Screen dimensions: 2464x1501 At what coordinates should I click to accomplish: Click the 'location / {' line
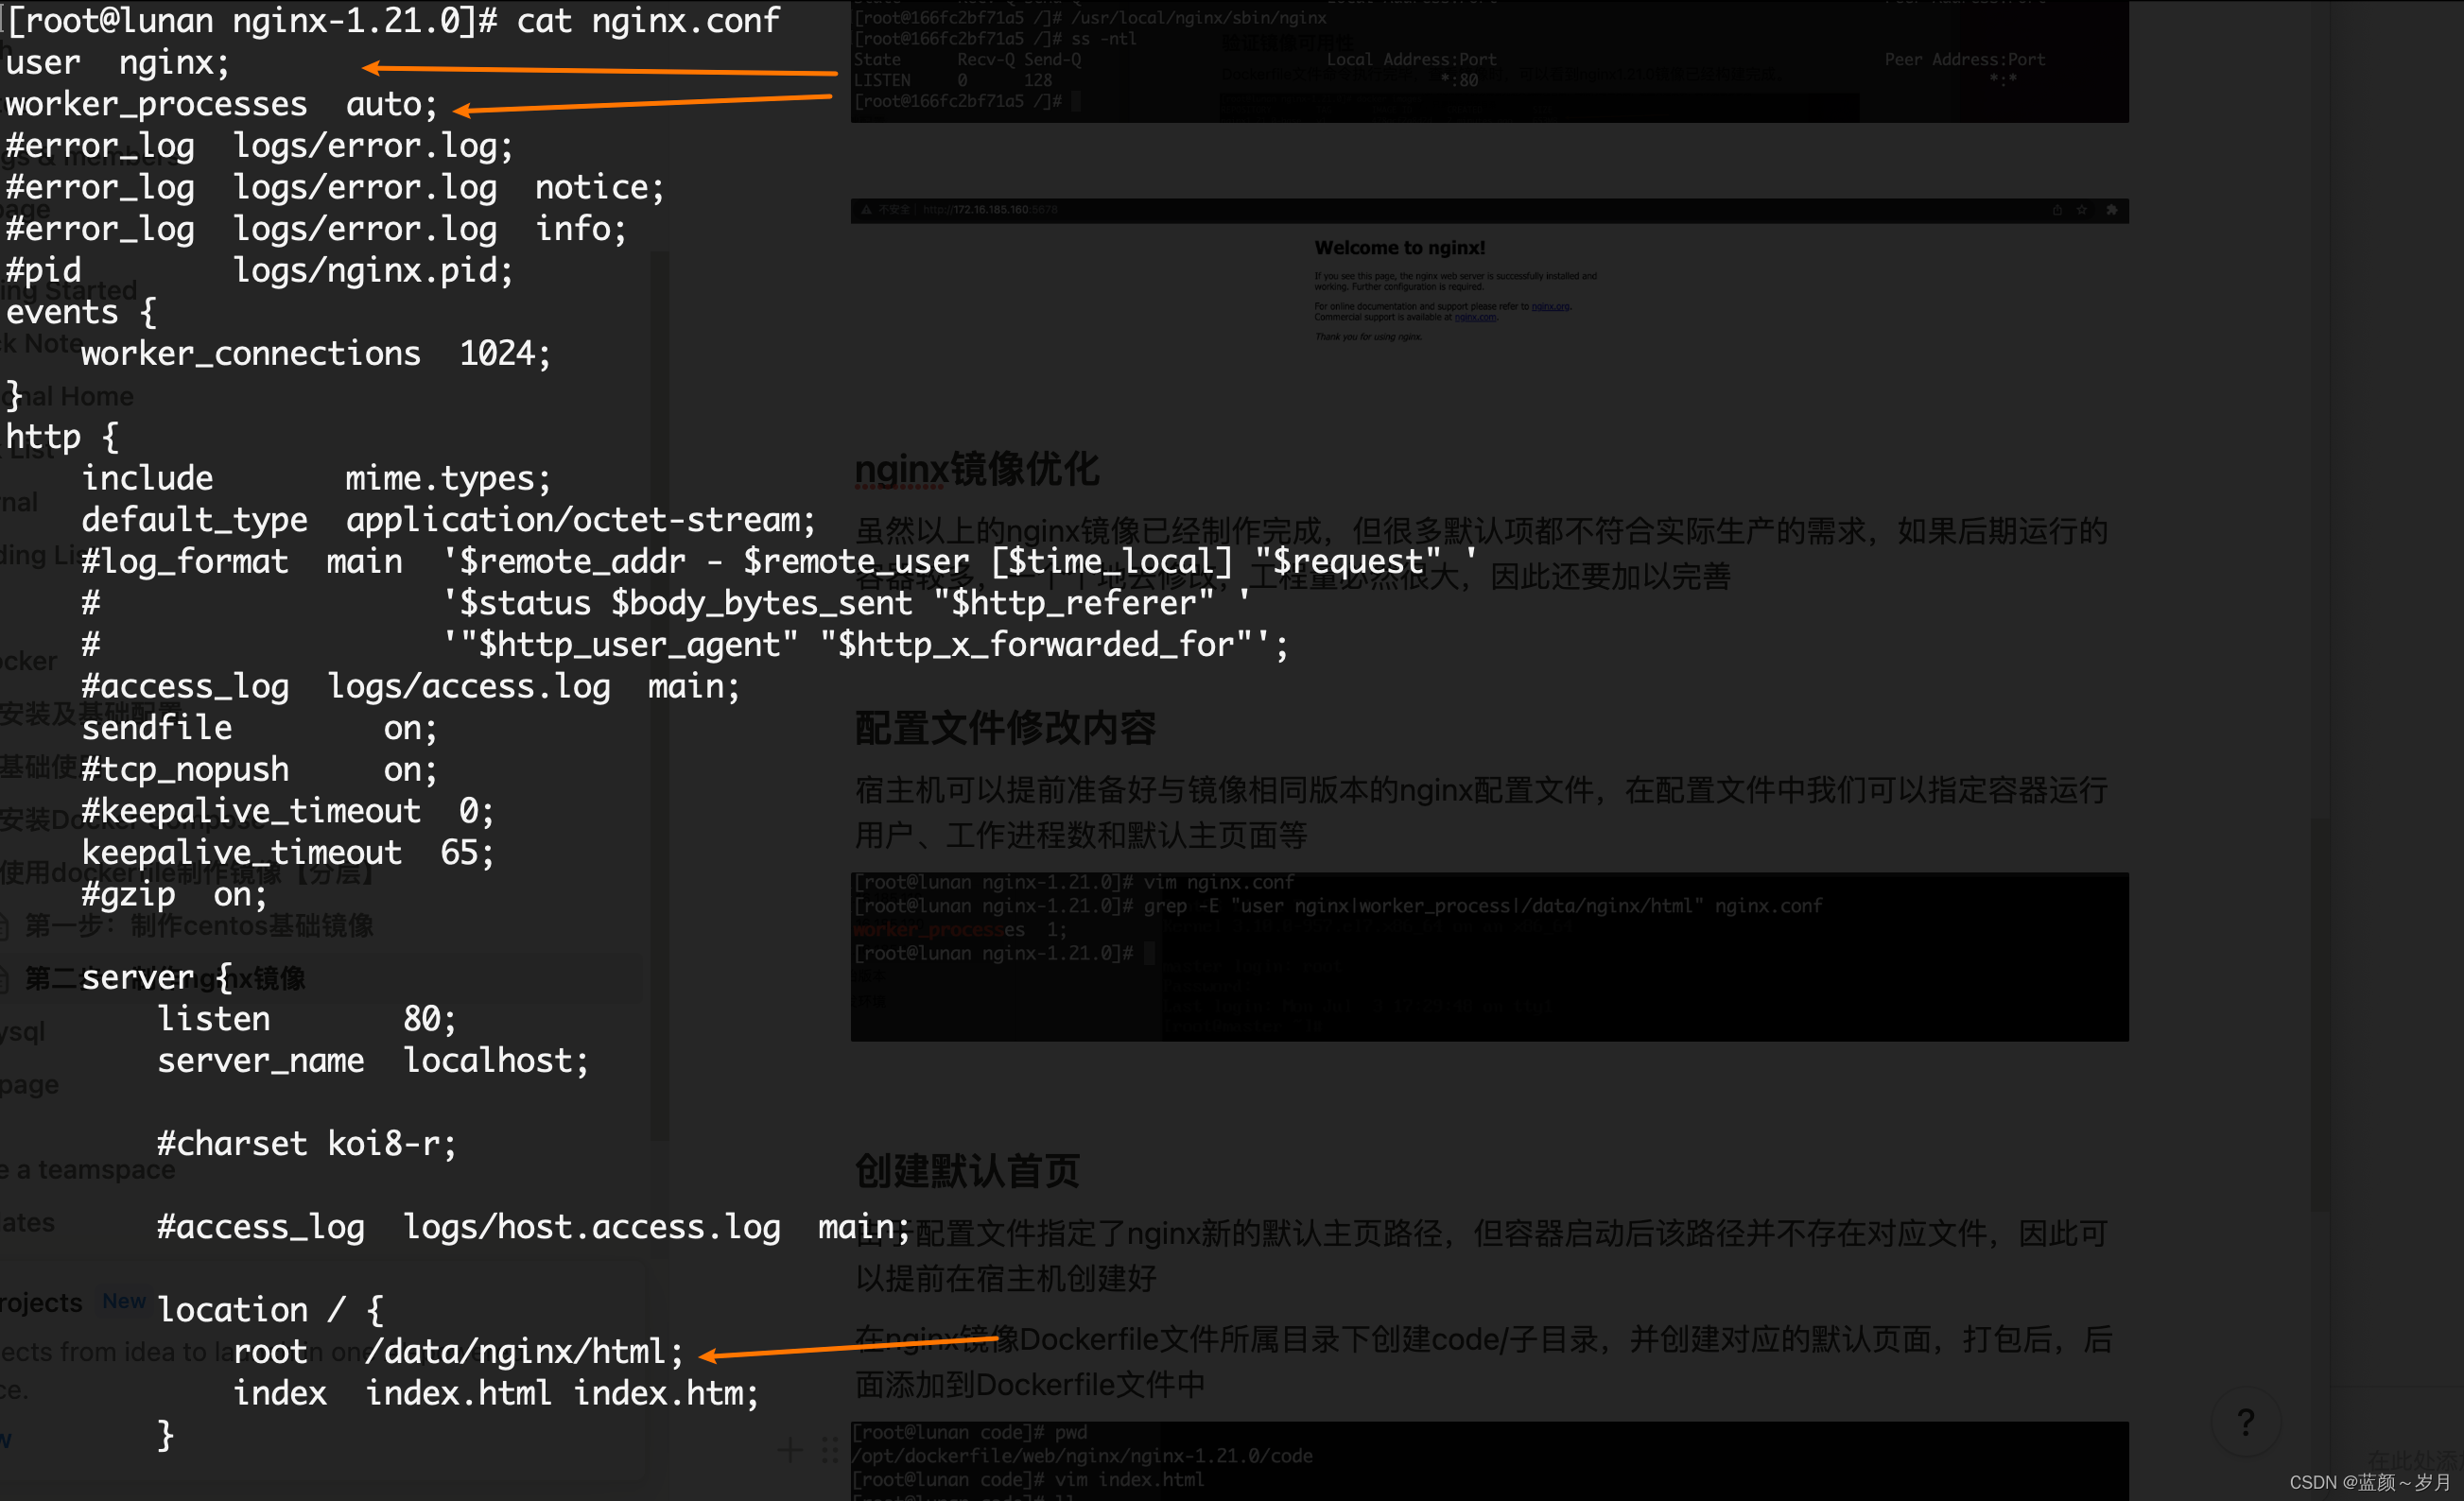[x=270, y=1310]
